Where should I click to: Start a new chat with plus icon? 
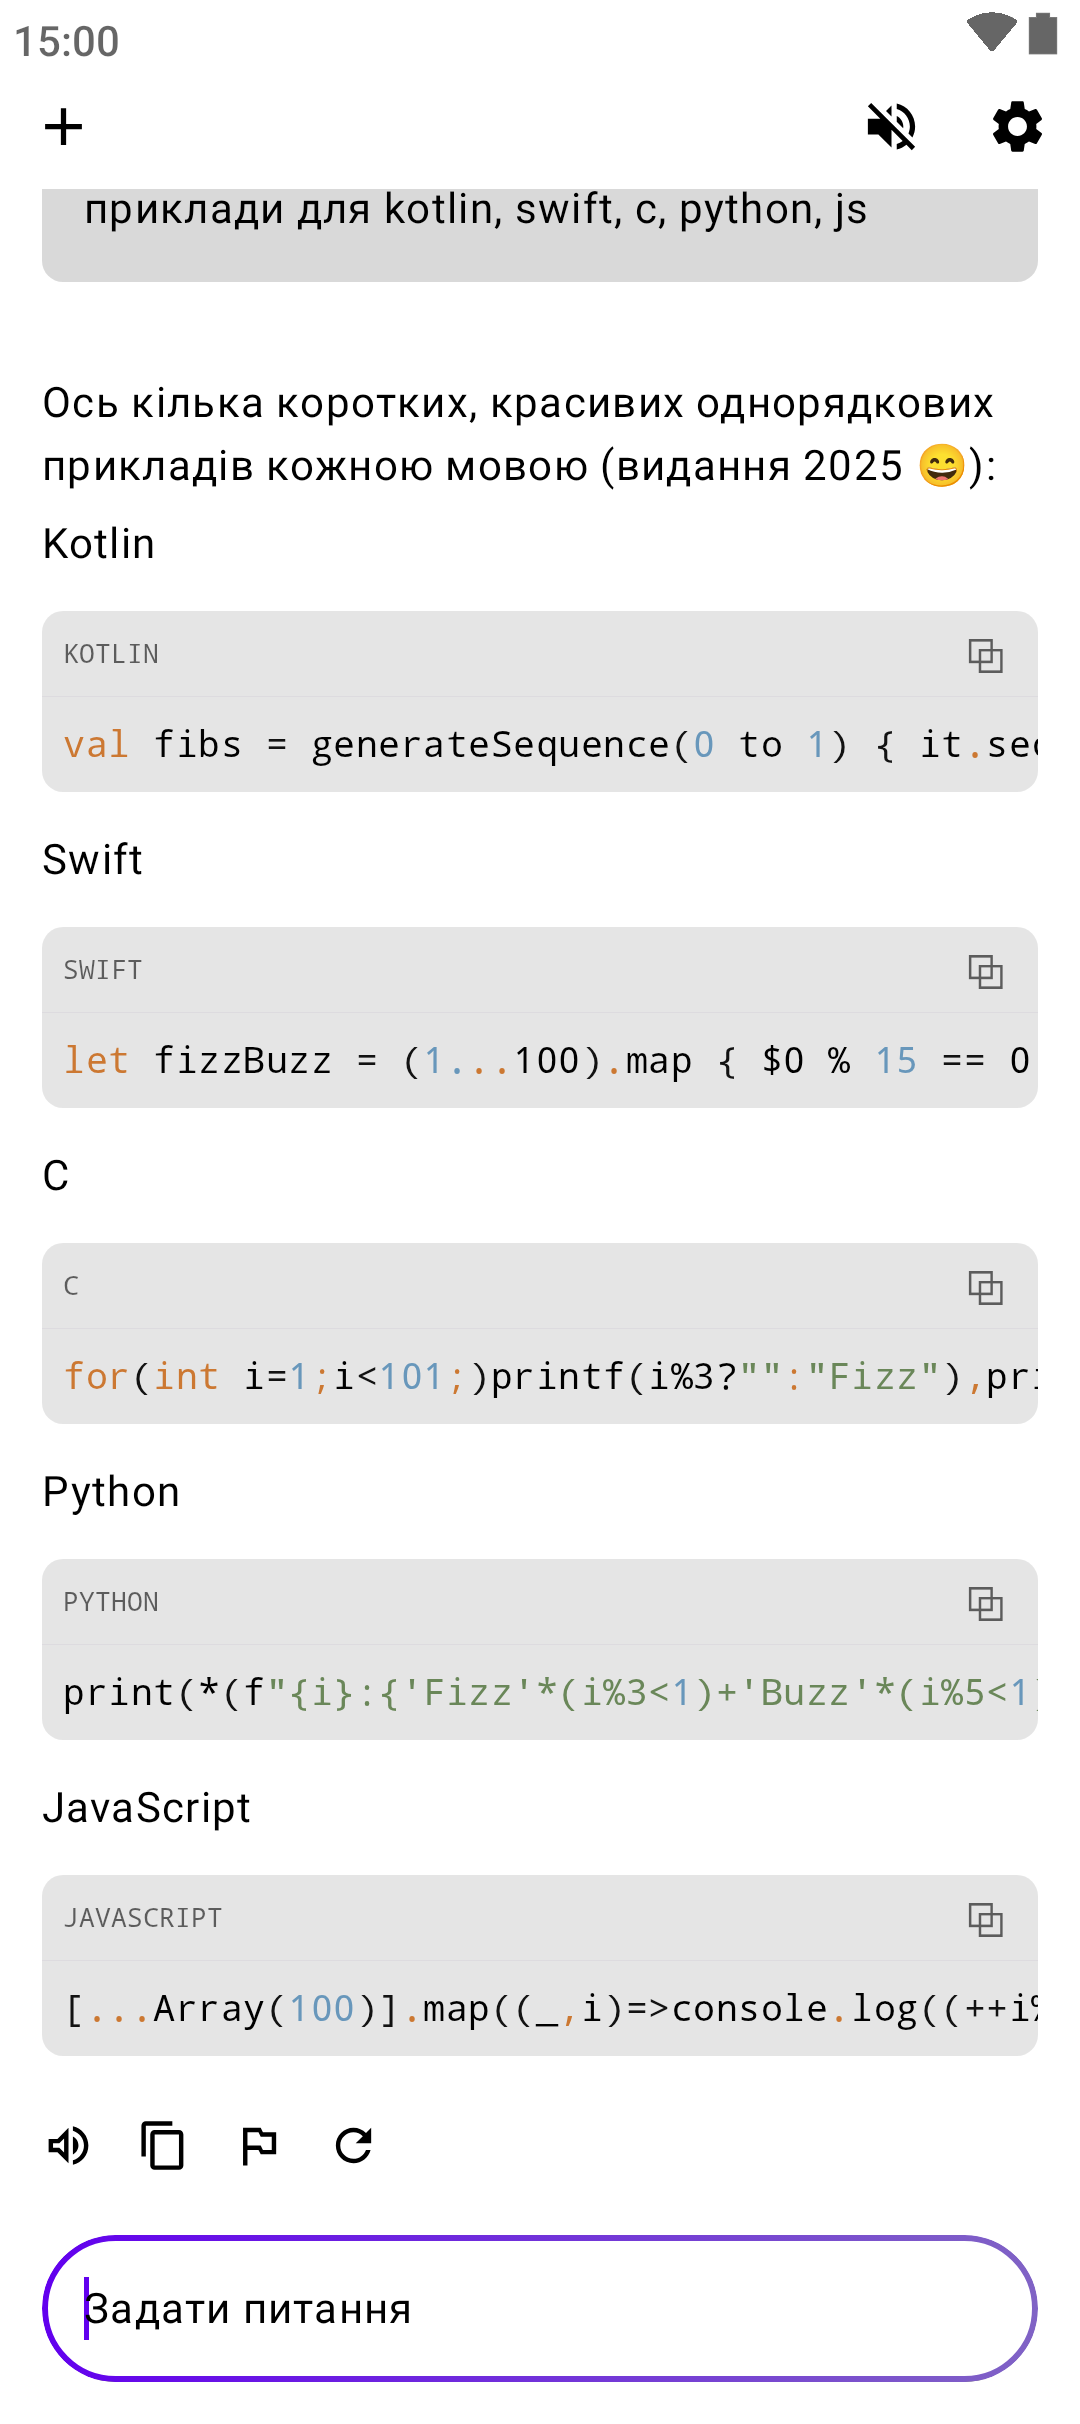tap(63, 127)
